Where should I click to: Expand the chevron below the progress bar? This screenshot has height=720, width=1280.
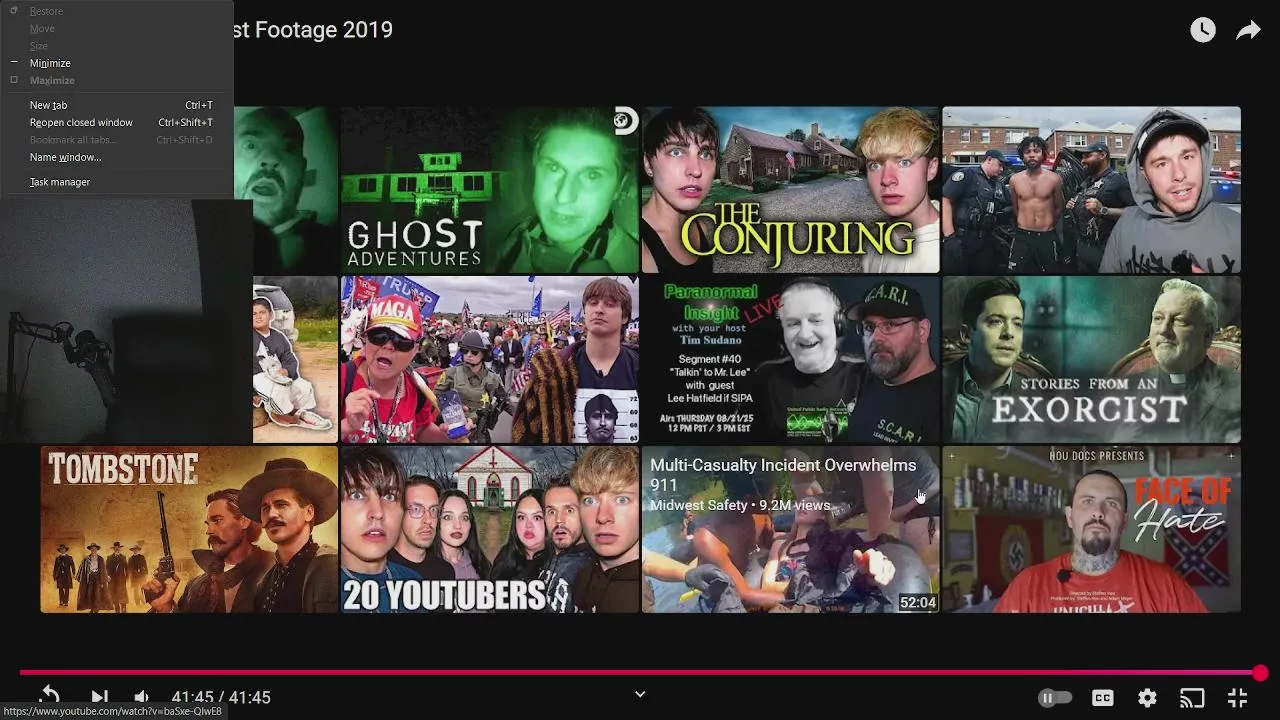[640, 694]
